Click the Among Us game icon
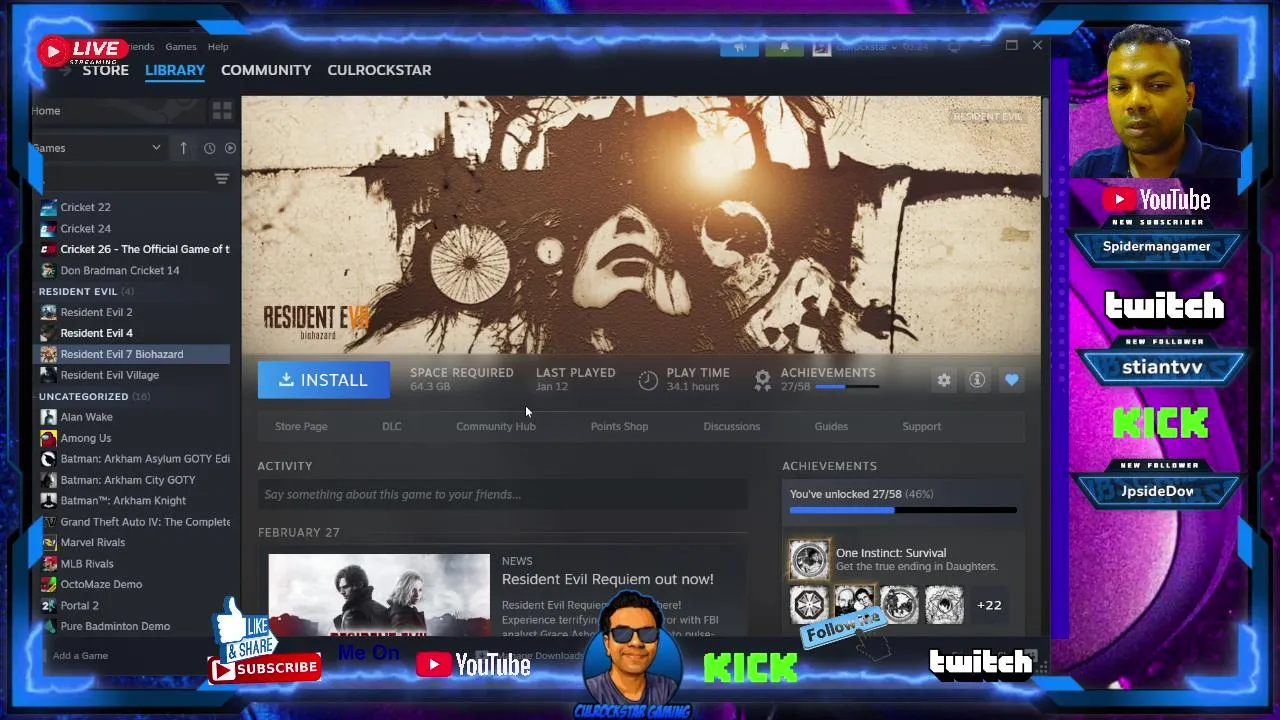Viewport: 1280px width, 720px height. coord(48,438)
